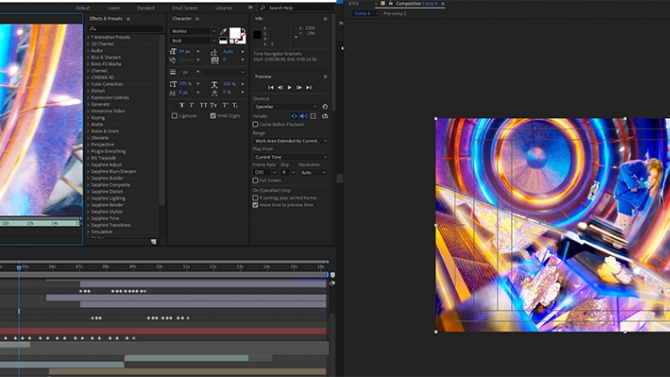670x377 pixels.
Task: Enable Cache Before Playback
Action: (x=255, y=124)
